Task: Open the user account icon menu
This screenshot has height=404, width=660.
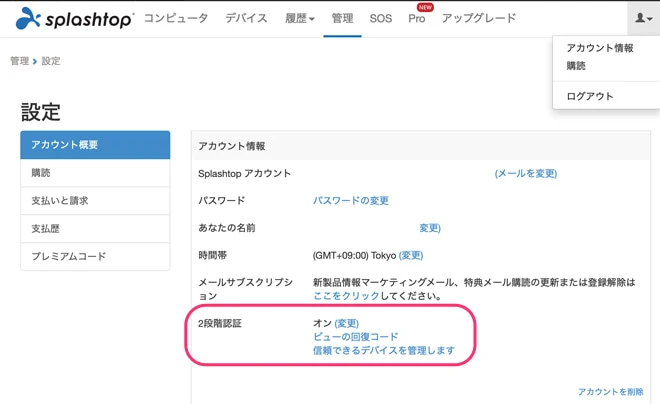Action: pyautogui.click(x=642, y=18)
